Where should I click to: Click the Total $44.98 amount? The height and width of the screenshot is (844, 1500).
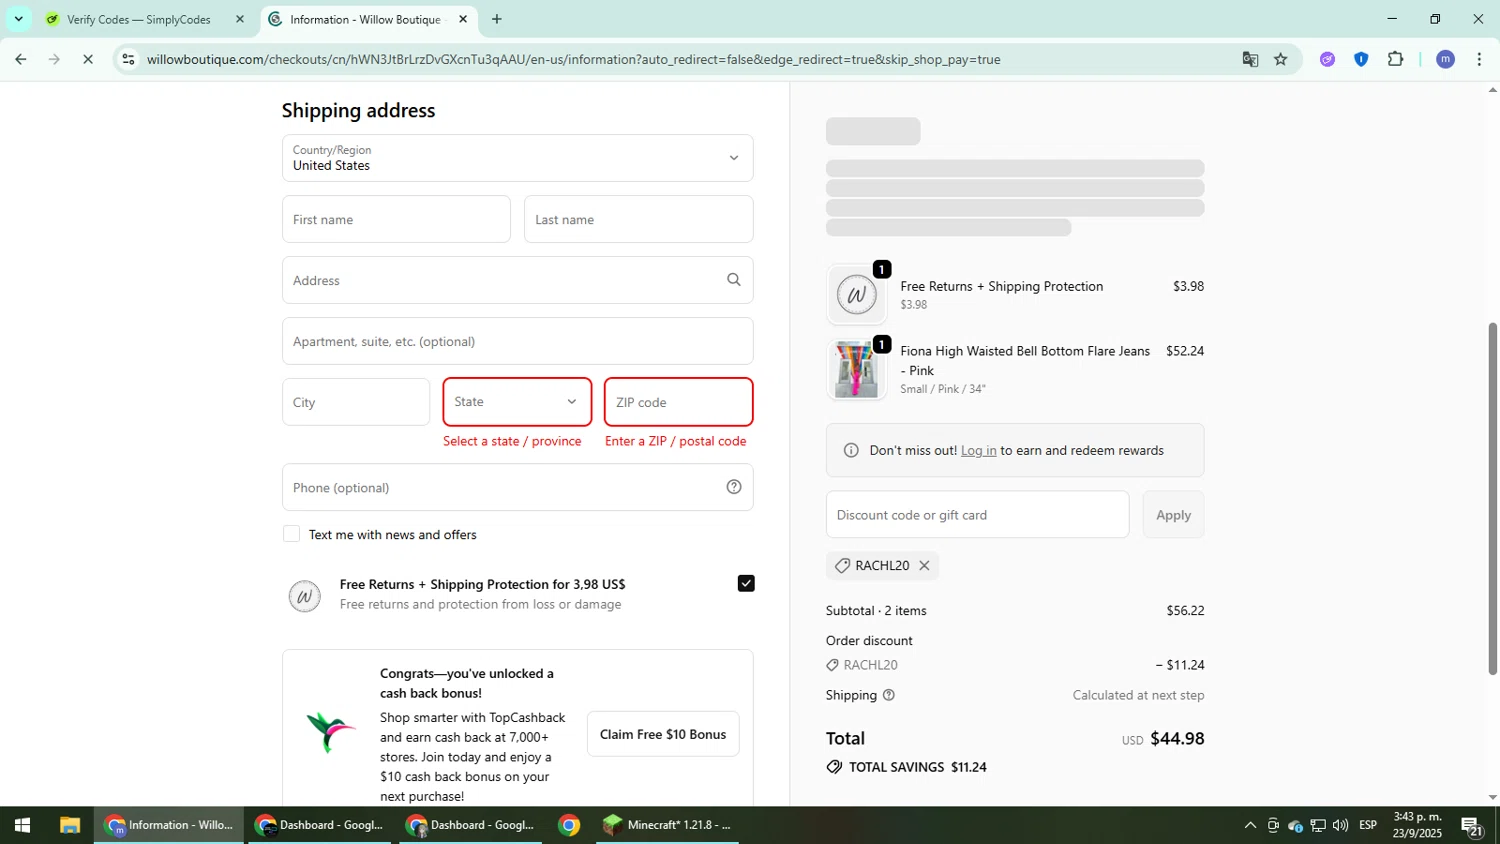(1177, 739)
